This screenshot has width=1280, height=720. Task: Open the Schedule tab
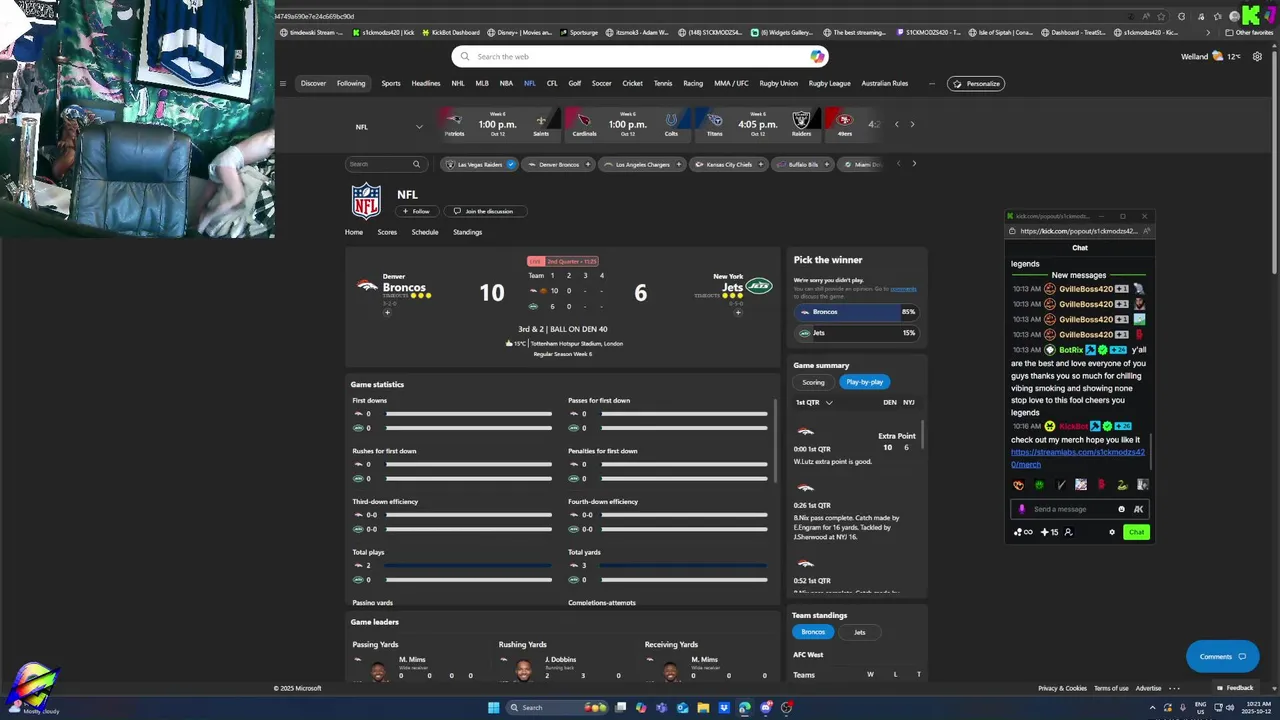click(x=425, y=232)
